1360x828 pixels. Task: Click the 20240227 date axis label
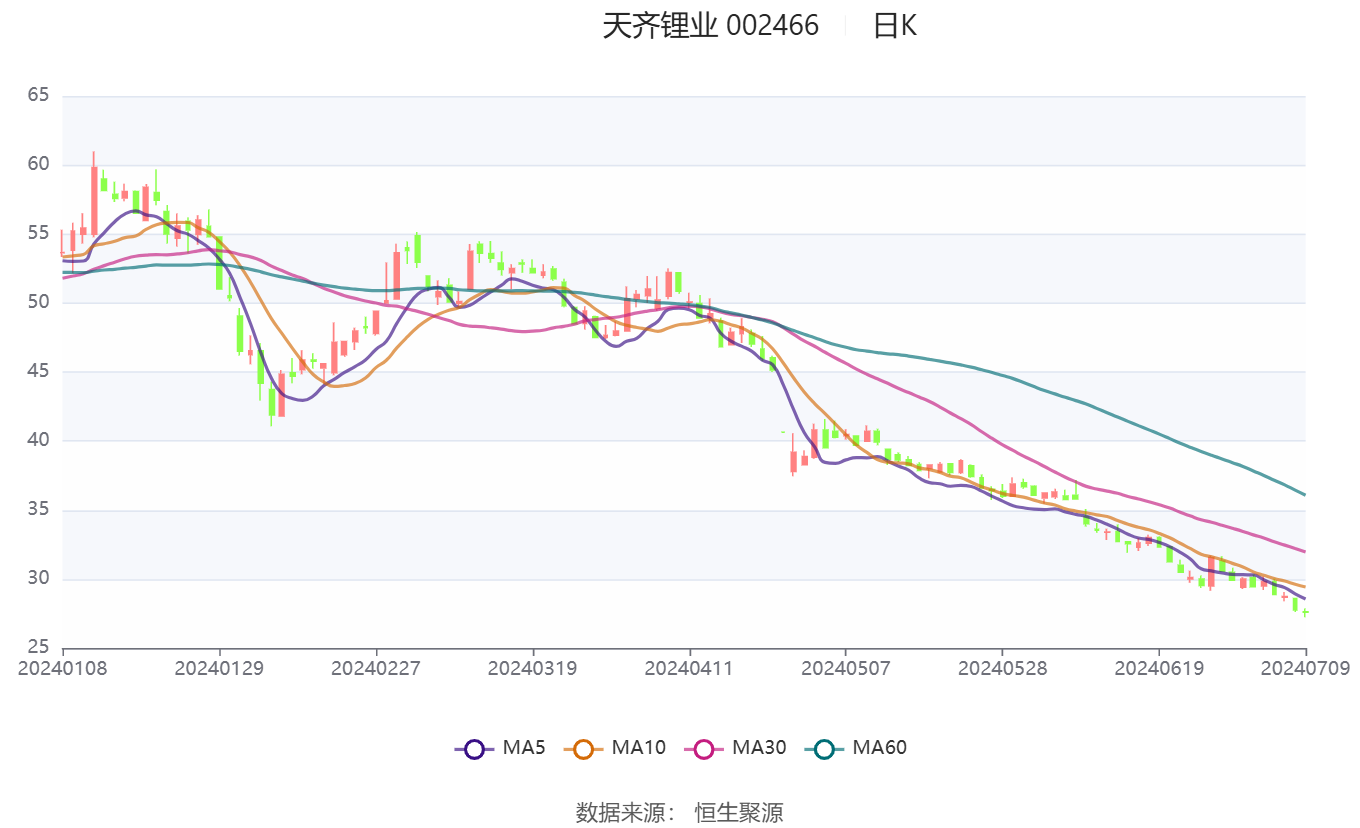pos(376,668)
